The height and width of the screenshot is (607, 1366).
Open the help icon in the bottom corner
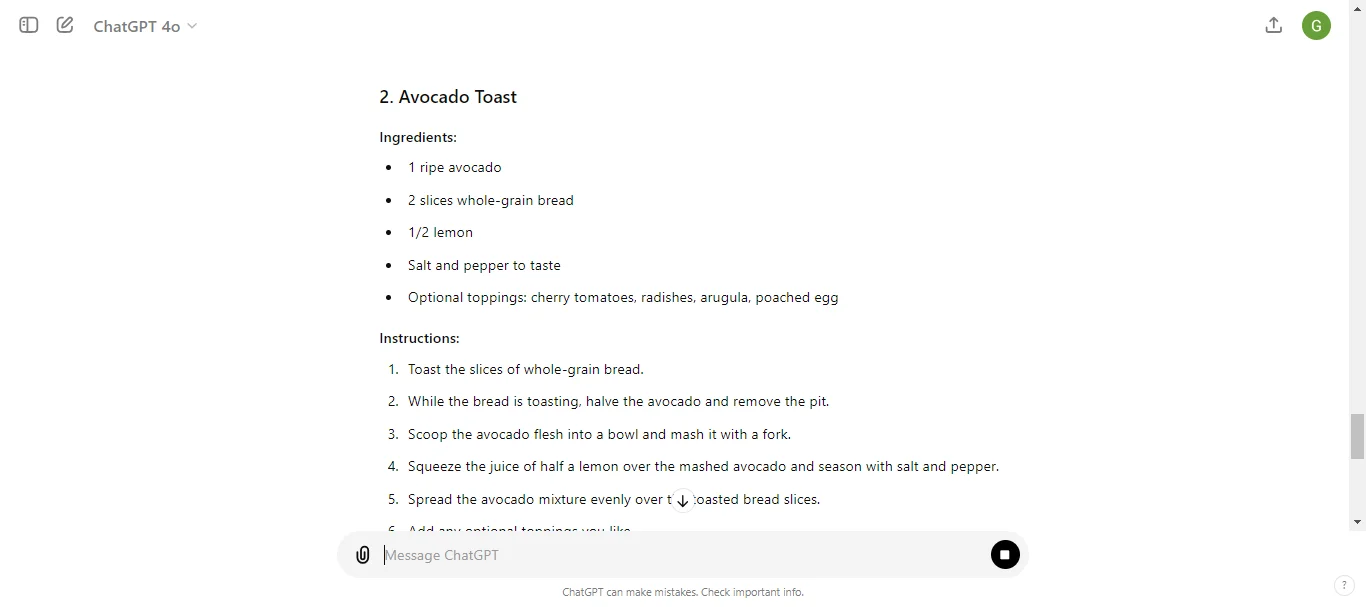1343,586
